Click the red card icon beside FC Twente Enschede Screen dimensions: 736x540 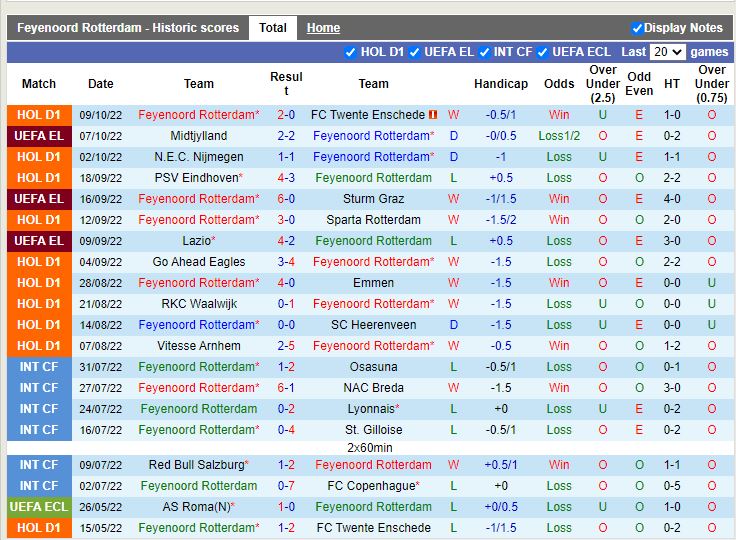pos(432,115)
